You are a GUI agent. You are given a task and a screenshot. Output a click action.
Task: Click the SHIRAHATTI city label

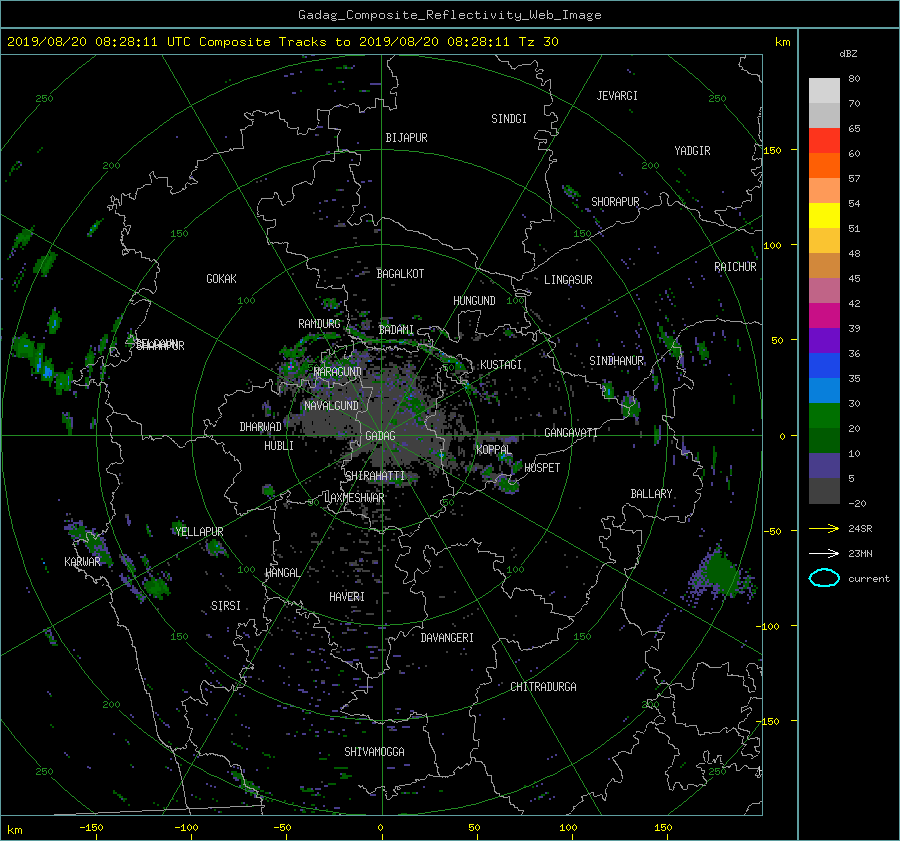click(x=375, y=476)
